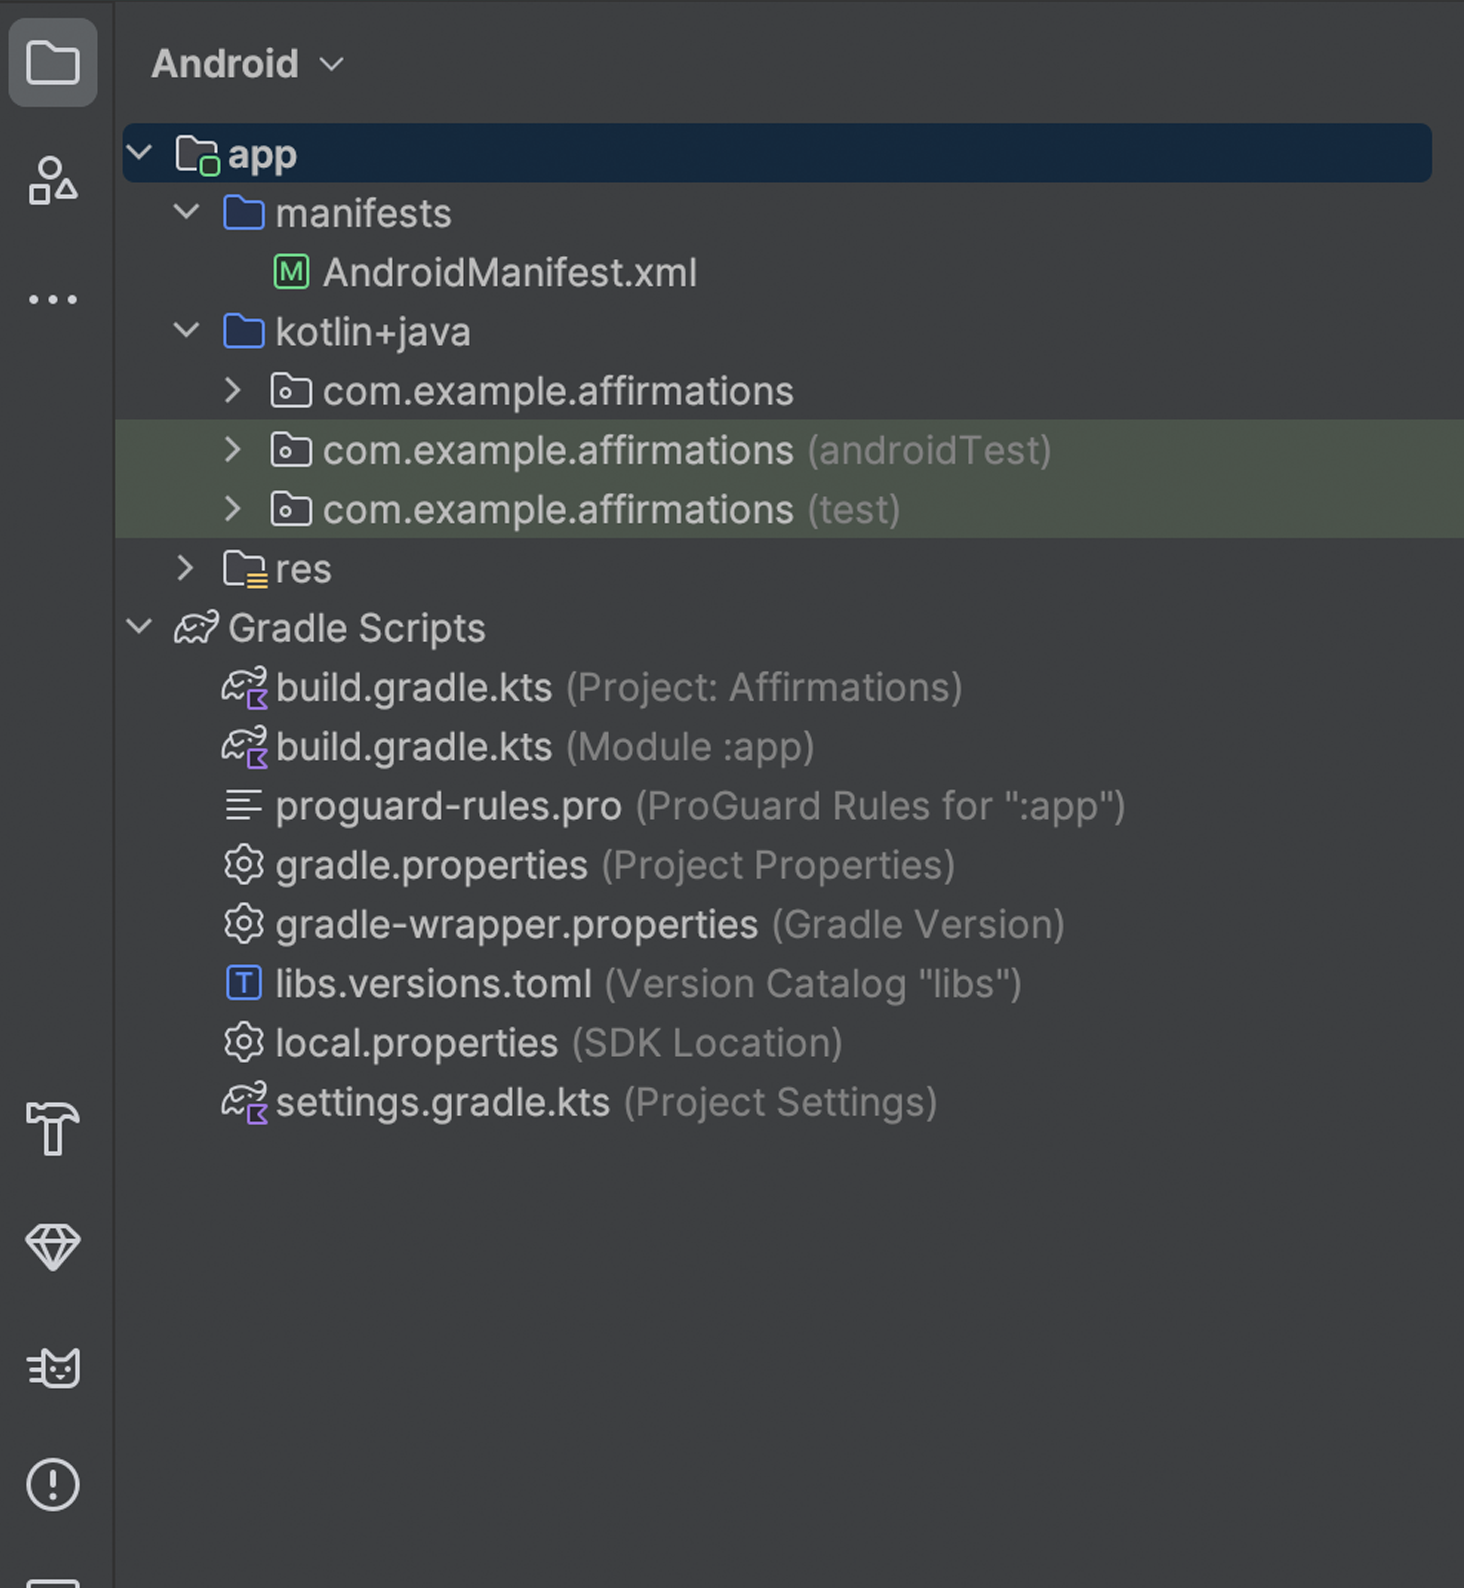
Task: Expand the main com.example.affirmations package
Action: click(234, 390)
